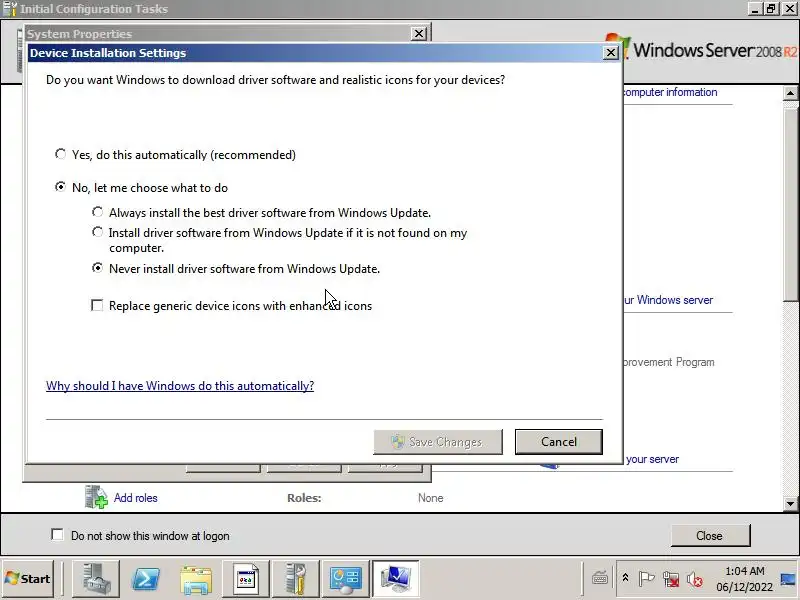Click the Add roles link

click(135, 498)
